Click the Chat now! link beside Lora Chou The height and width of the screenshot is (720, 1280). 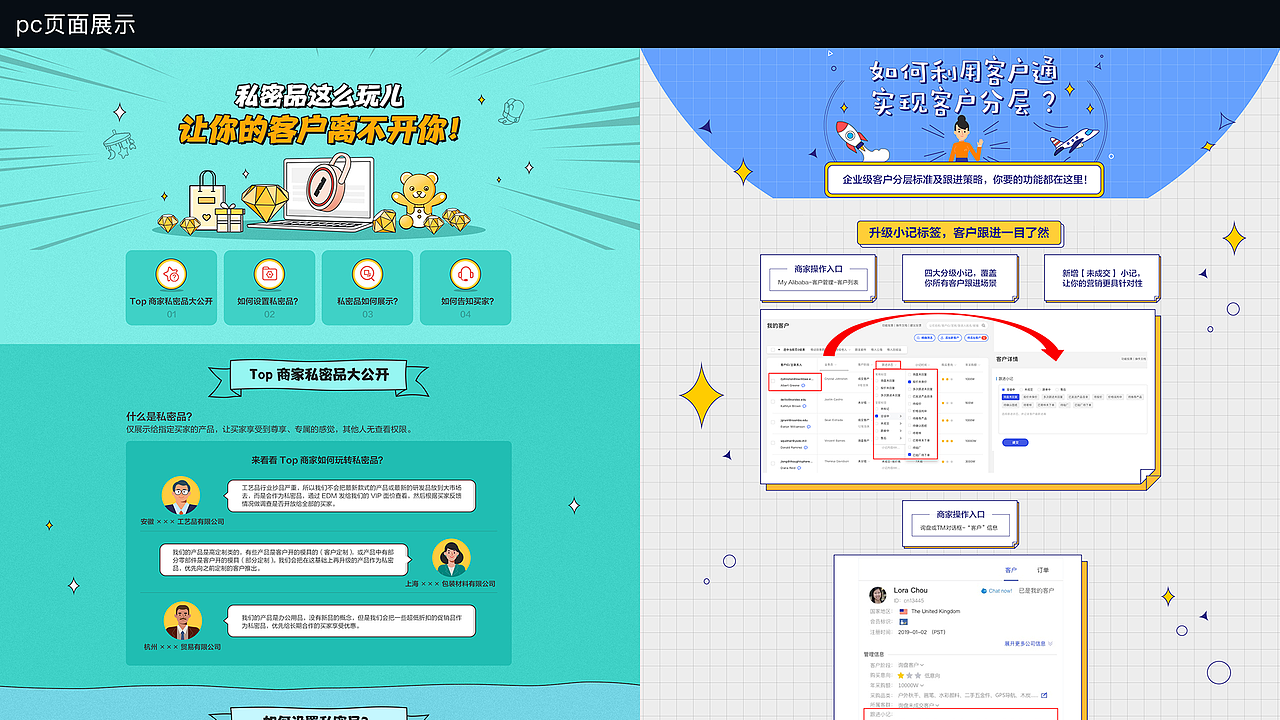(1000, 591)
